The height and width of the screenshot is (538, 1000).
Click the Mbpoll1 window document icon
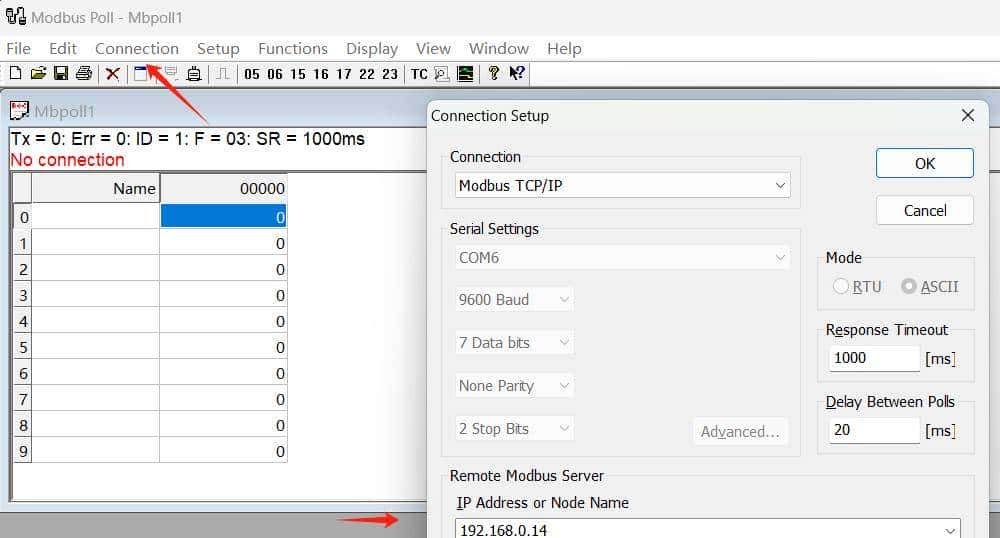coord(19,110)
